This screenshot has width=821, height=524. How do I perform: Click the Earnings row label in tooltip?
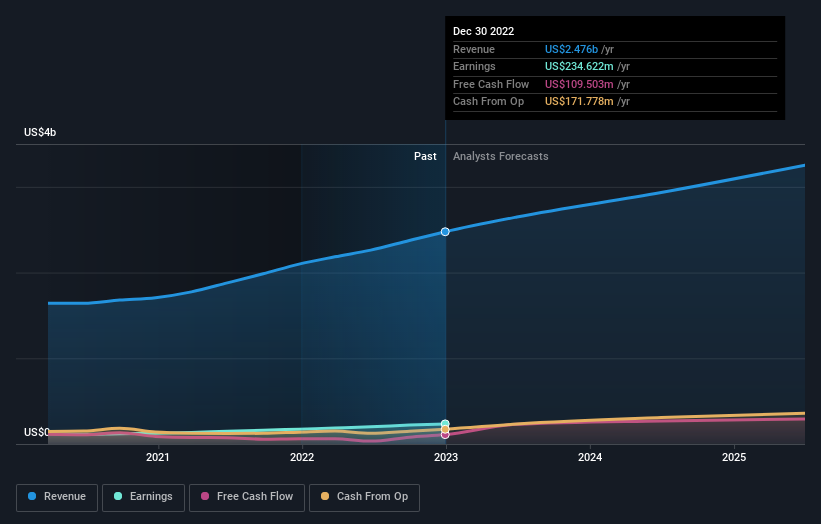point(474,66)
